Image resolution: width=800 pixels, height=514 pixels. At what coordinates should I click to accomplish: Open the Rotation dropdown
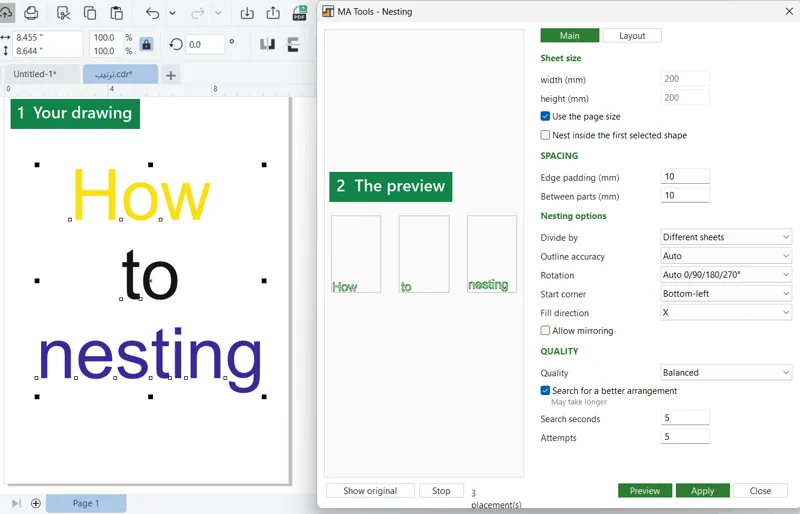point(726,275)
